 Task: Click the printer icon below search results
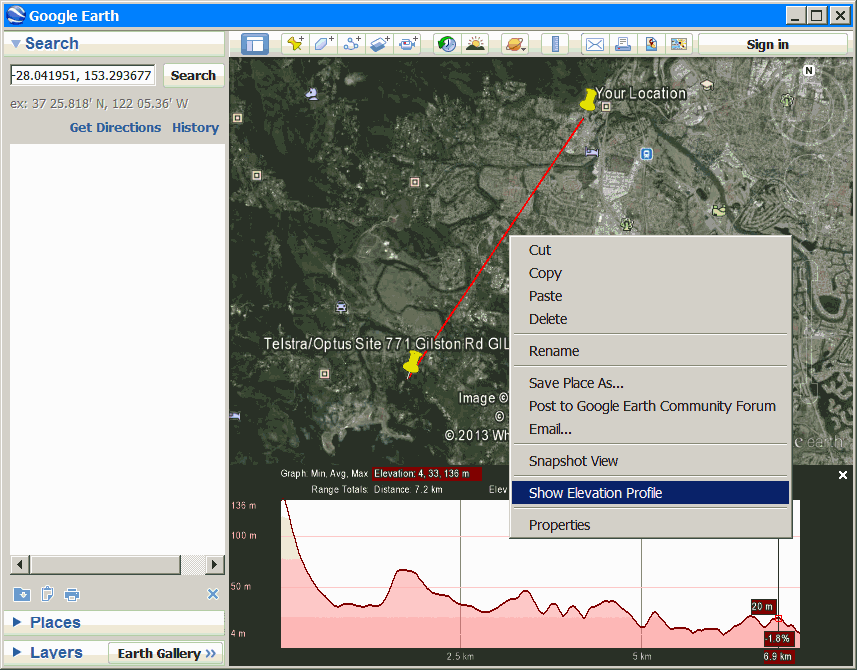point(72,594)
